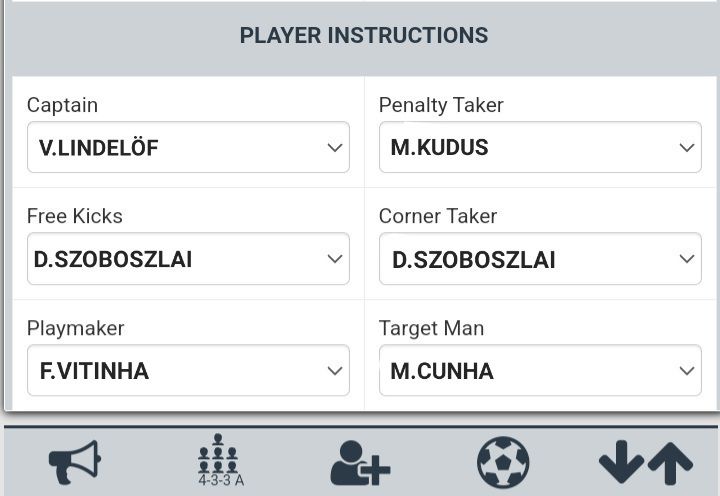The width and height of the screenshot is (720, 496).
Task: Tap the soccer ball icon
Action: click(x=503, y=464)
